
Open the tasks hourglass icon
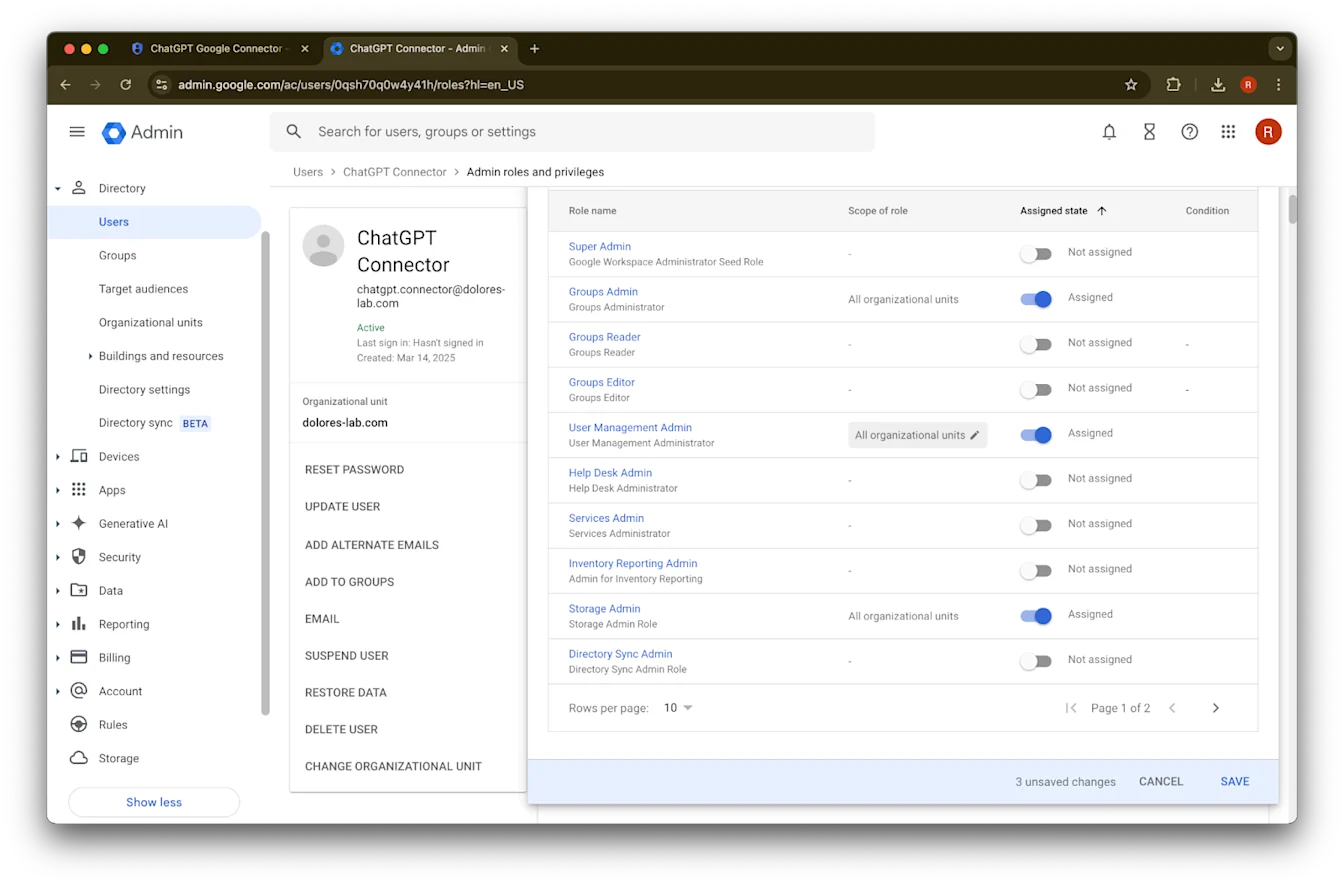pyautogui.click(x=1149, y=132)
